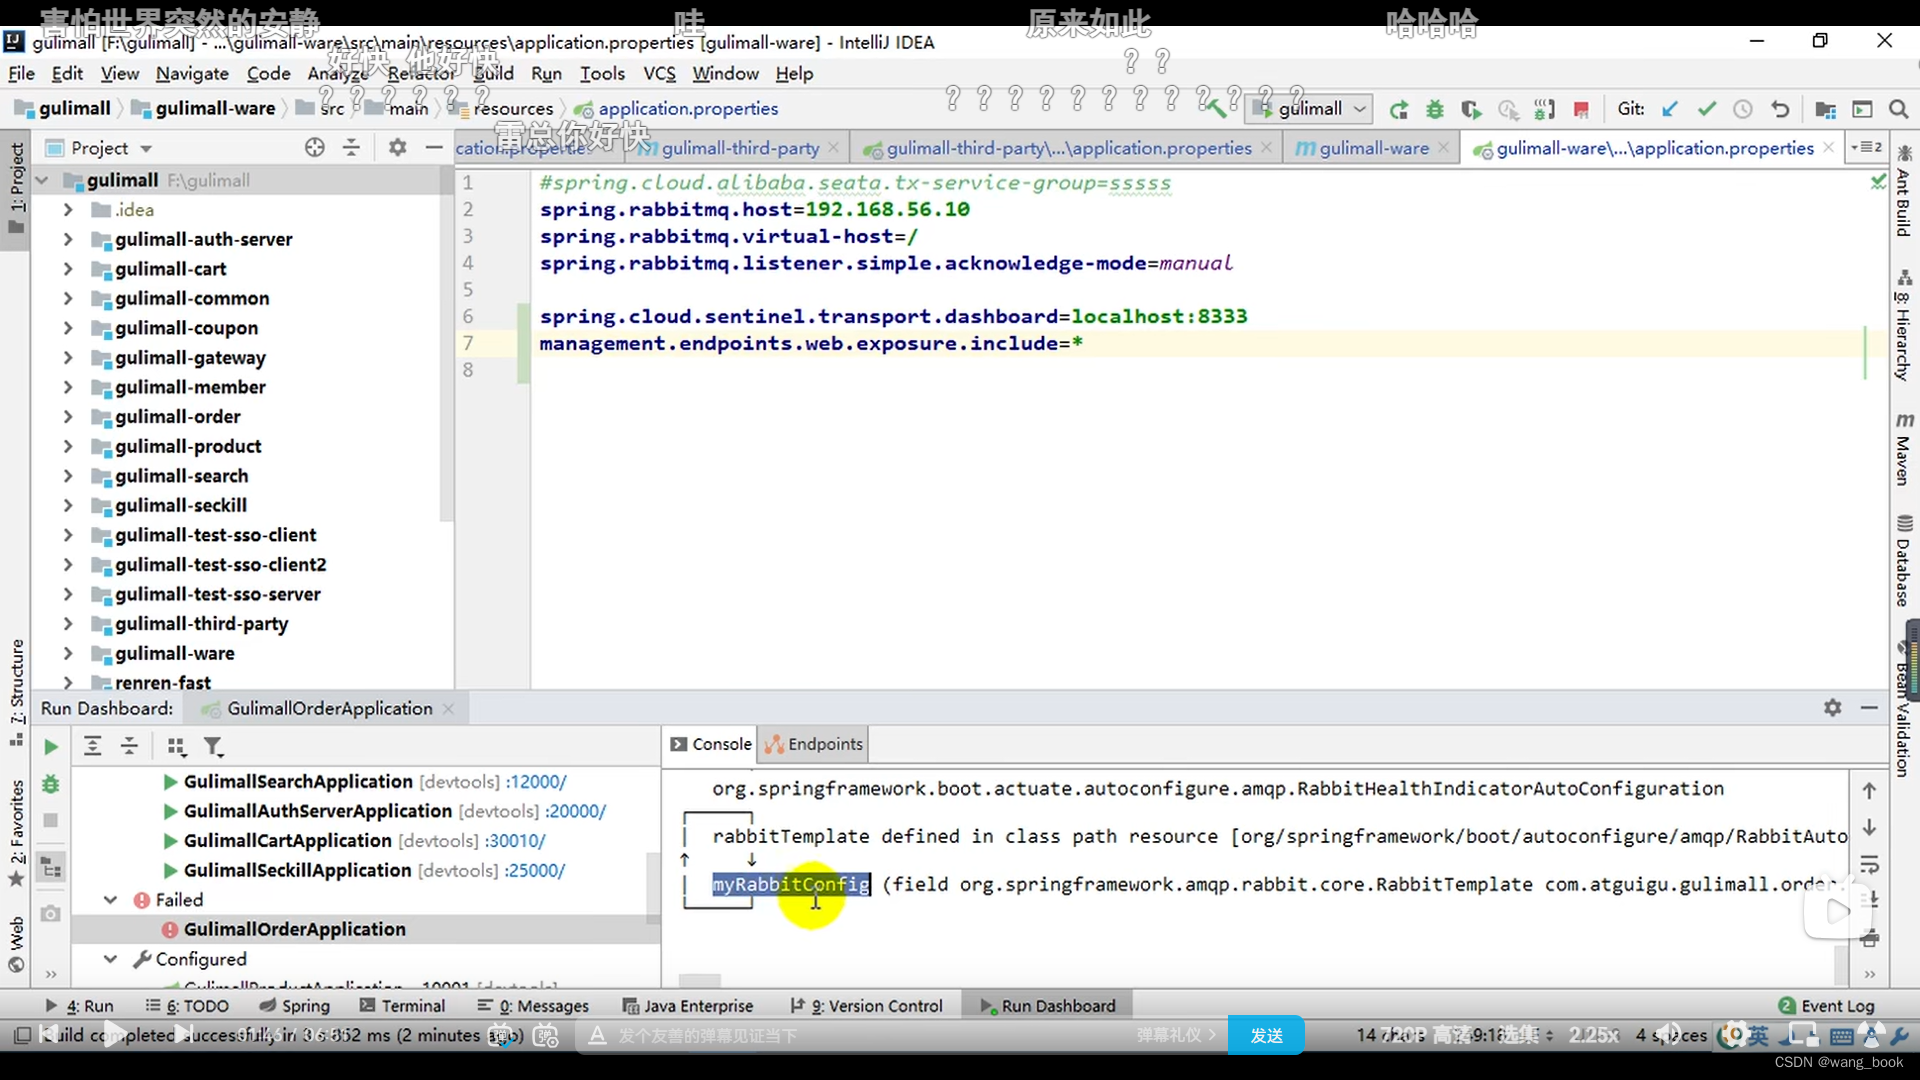This screenshot has width=1920, height=1080.
Task: Click the red Stop icon in toolbar
Action: click(x=1581, y=109)
